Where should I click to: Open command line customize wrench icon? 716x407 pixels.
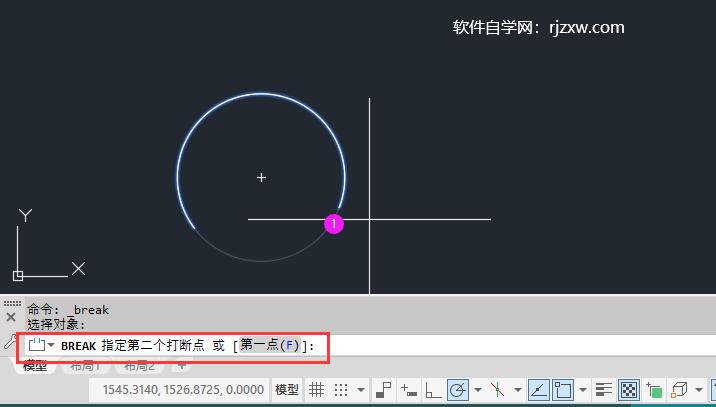[9, 342]
